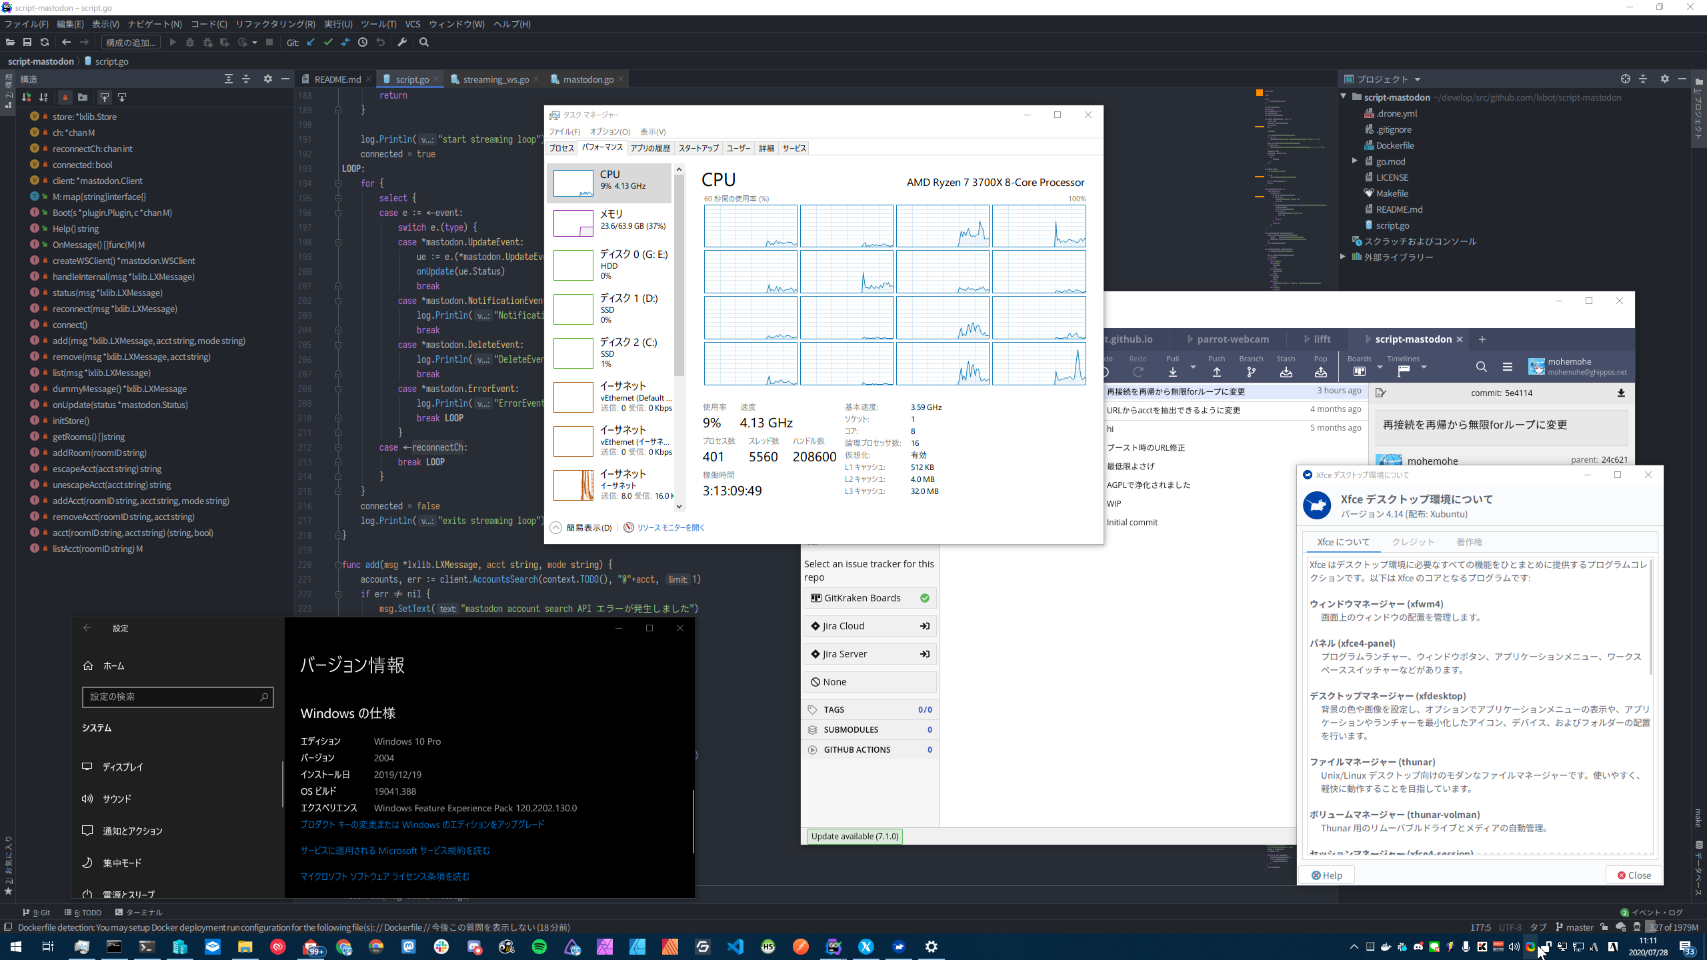This screenshot has height=960, width=1707.
Task: Toggle show fields folder filter in Structure
Action: (82, 97)
